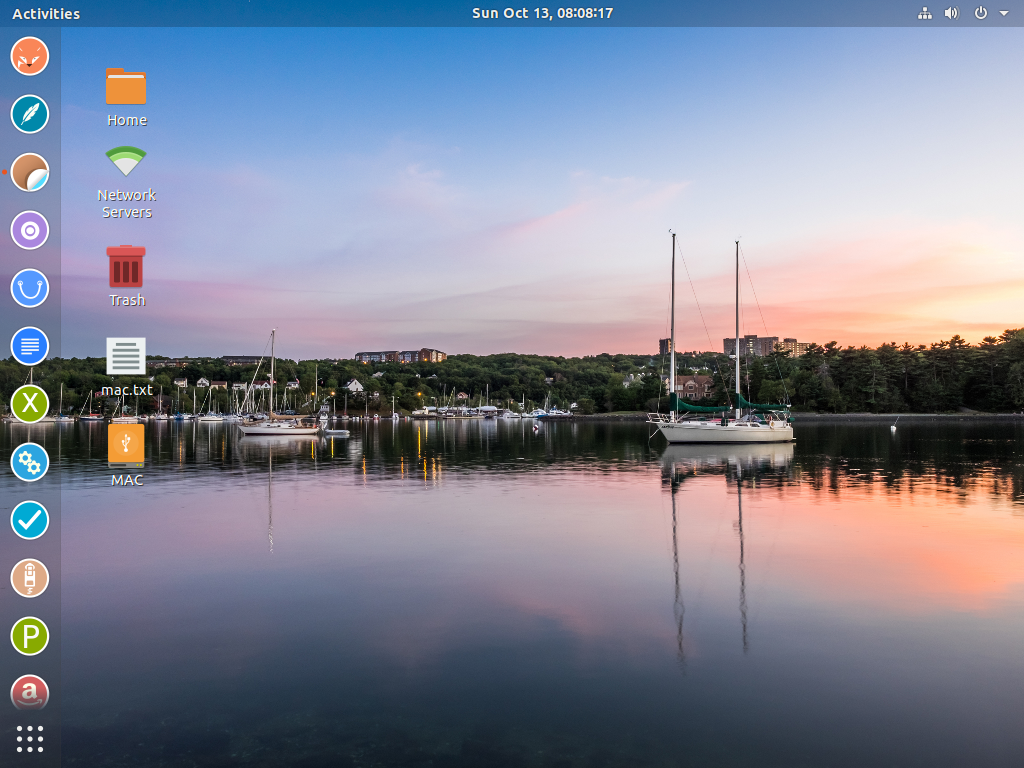Open the blue gears system settings dock icon
The height and width of the screenshot is (768, 1024).
29,462
